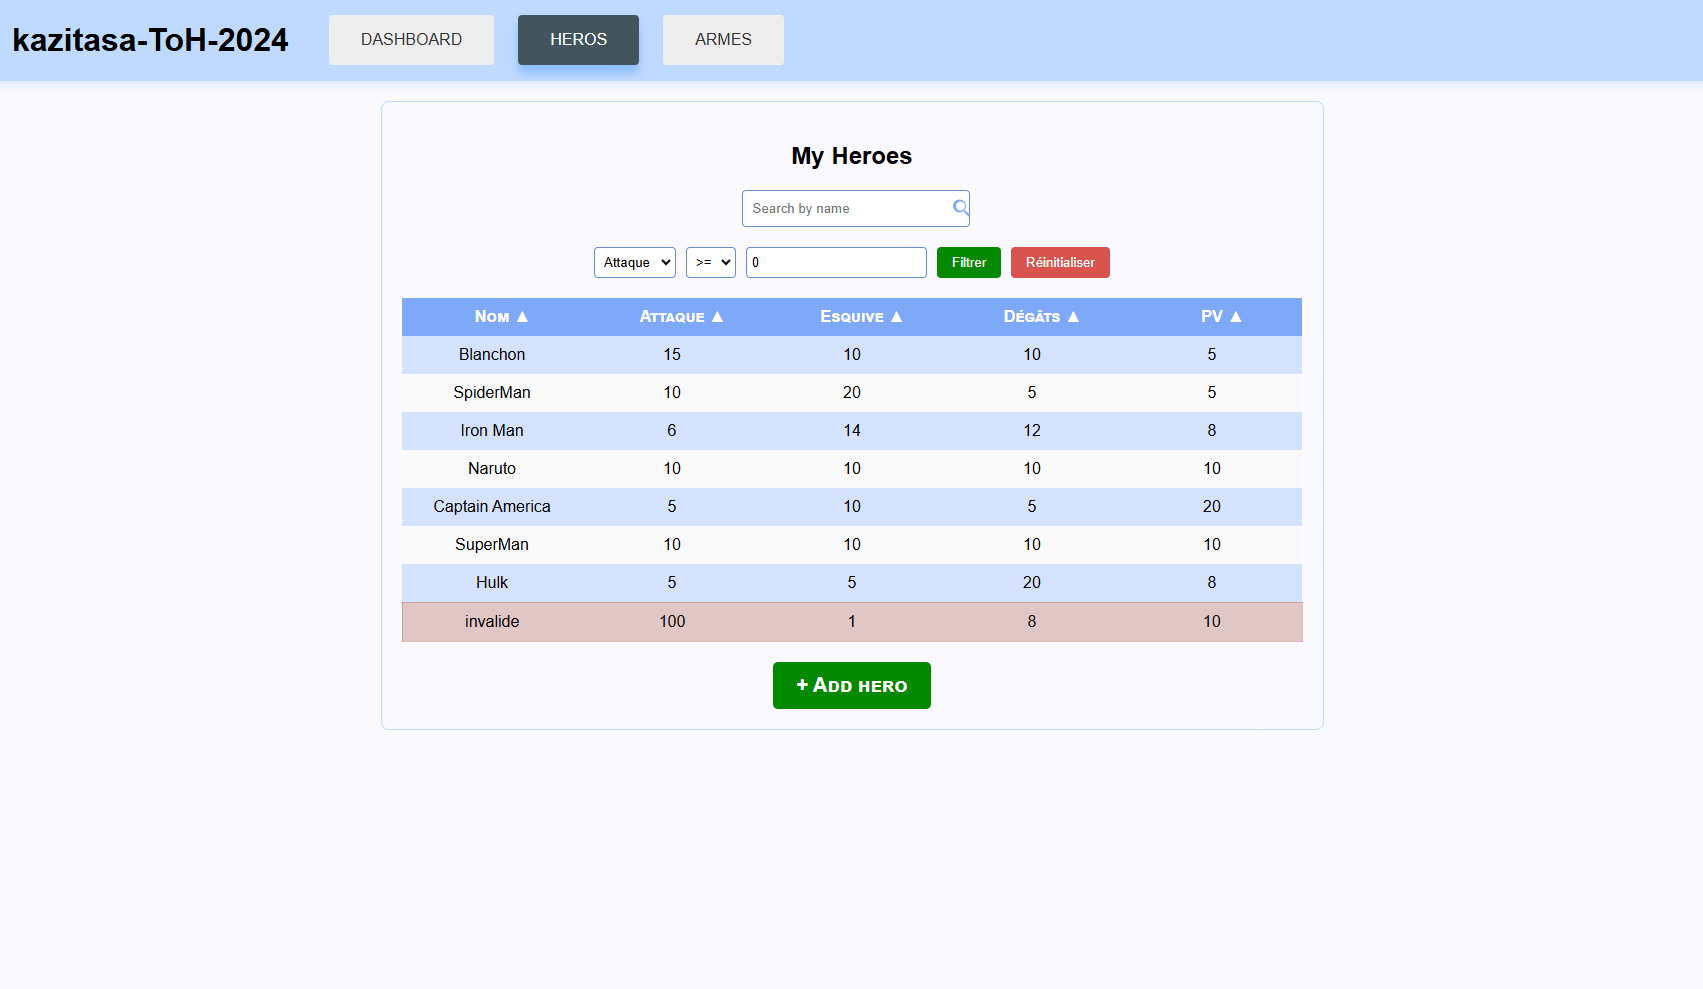
Task: Sort by Nom column arrow
Action: click(x=522, y=316)
